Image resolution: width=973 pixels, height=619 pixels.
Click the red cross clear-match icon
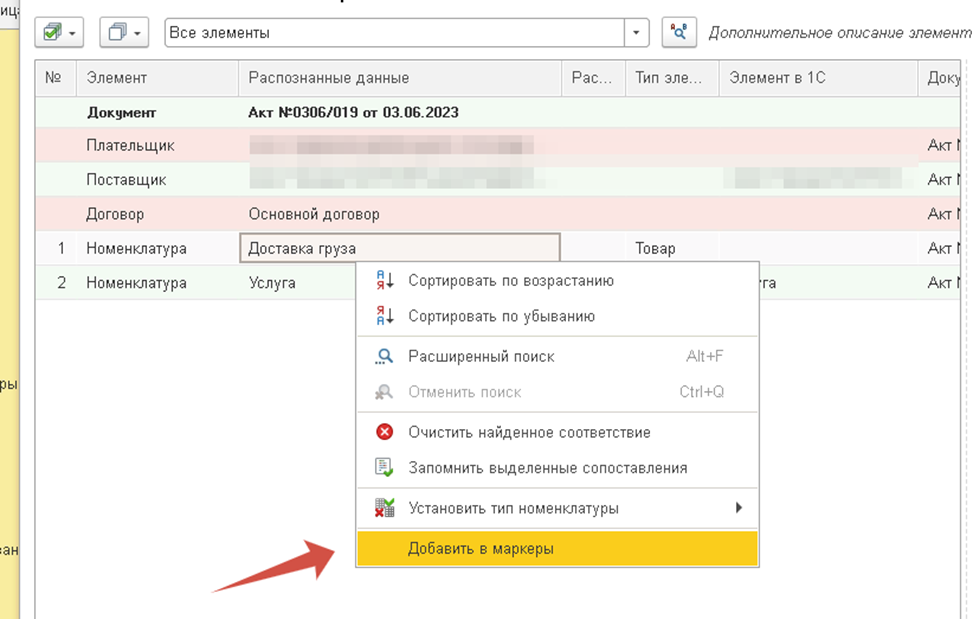[385, 432]
